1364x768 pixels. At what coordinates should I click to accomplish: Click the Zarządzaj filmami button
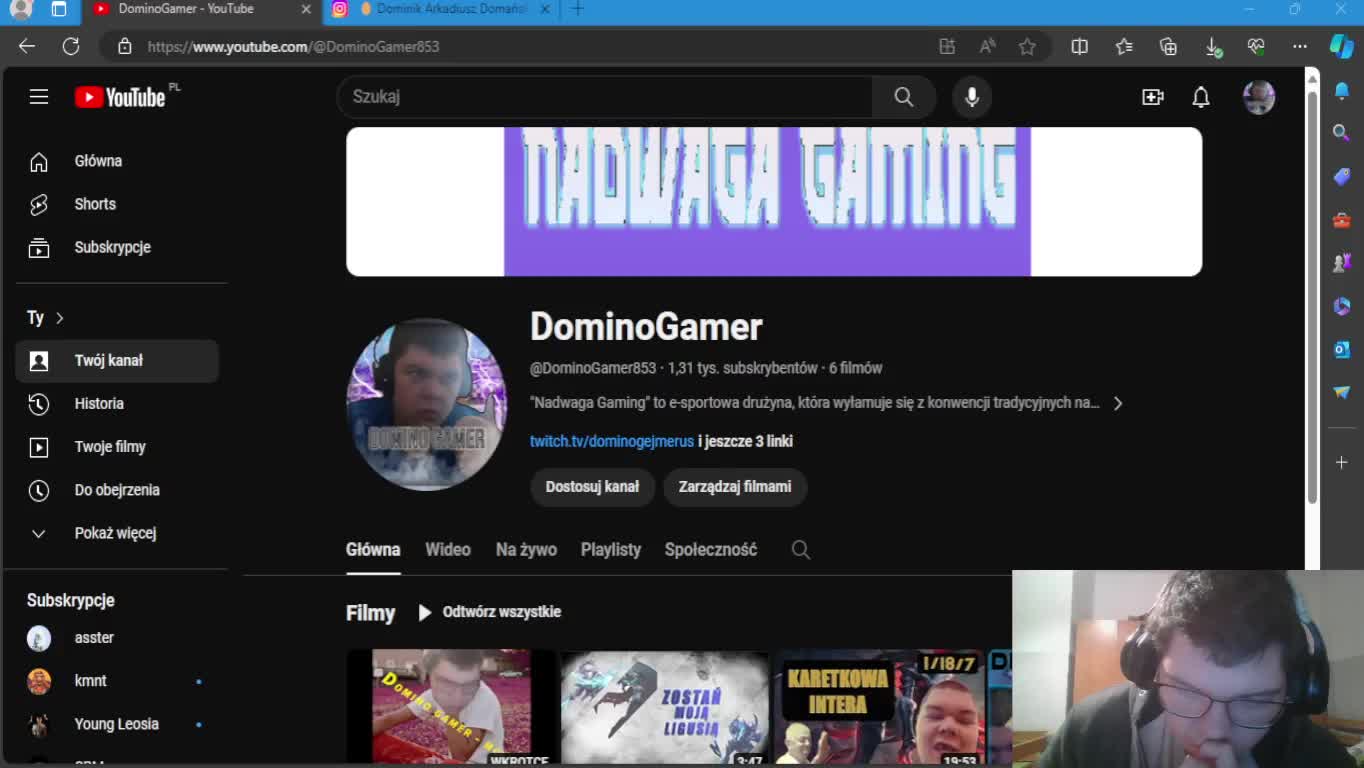tap(735, 487)
